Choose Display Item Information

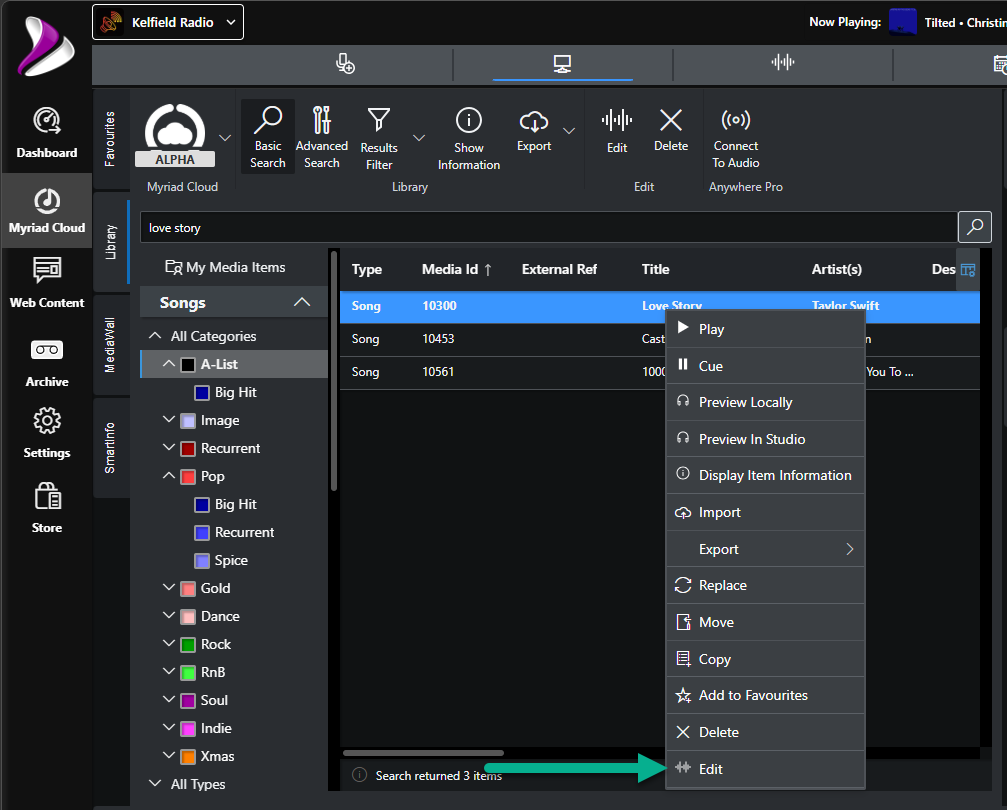tap(765, 475)
